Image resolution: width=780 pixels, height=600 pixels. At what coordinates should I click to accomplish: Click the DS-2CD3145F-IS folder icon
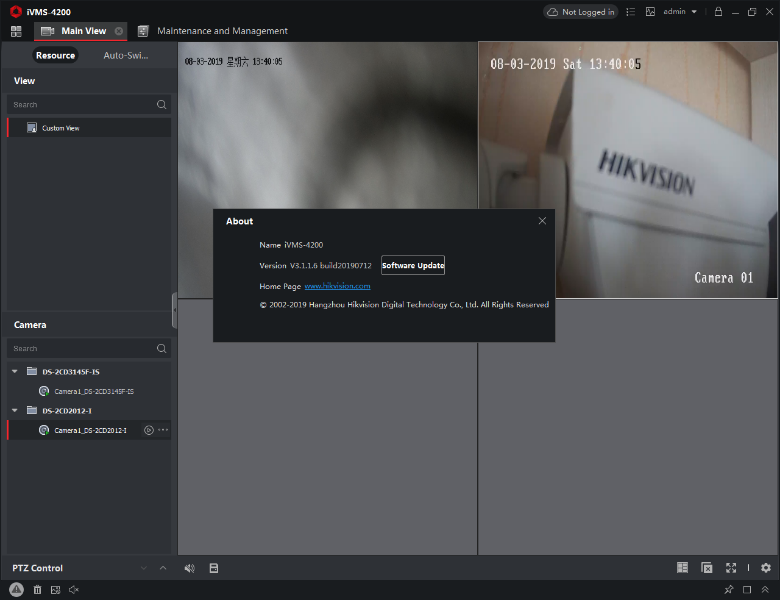[x=32, y=371]
